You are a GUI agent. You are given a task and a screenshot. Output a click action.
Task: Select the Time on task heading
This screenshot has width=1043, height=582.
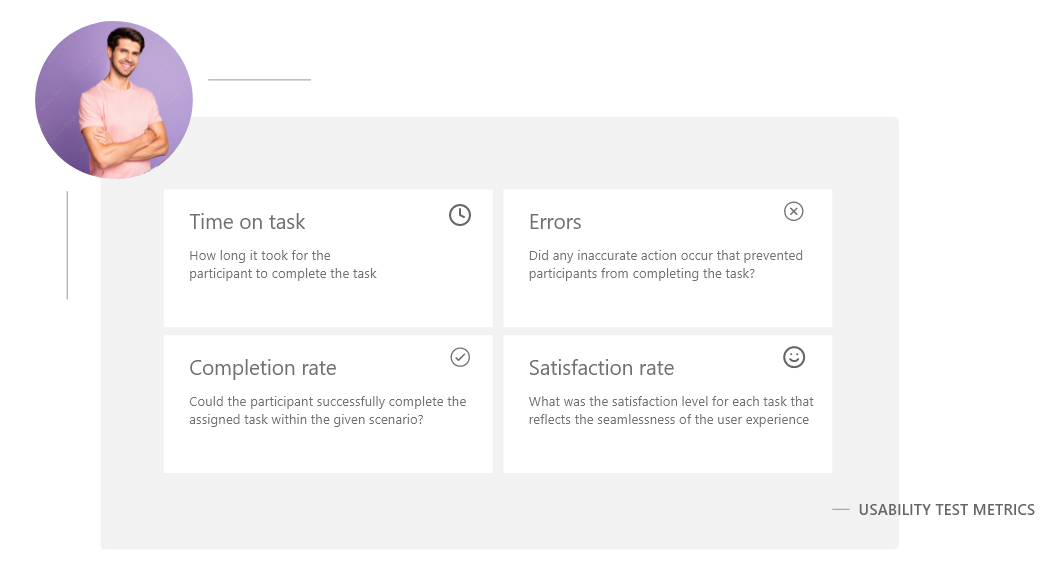click(x=247, y=221)
